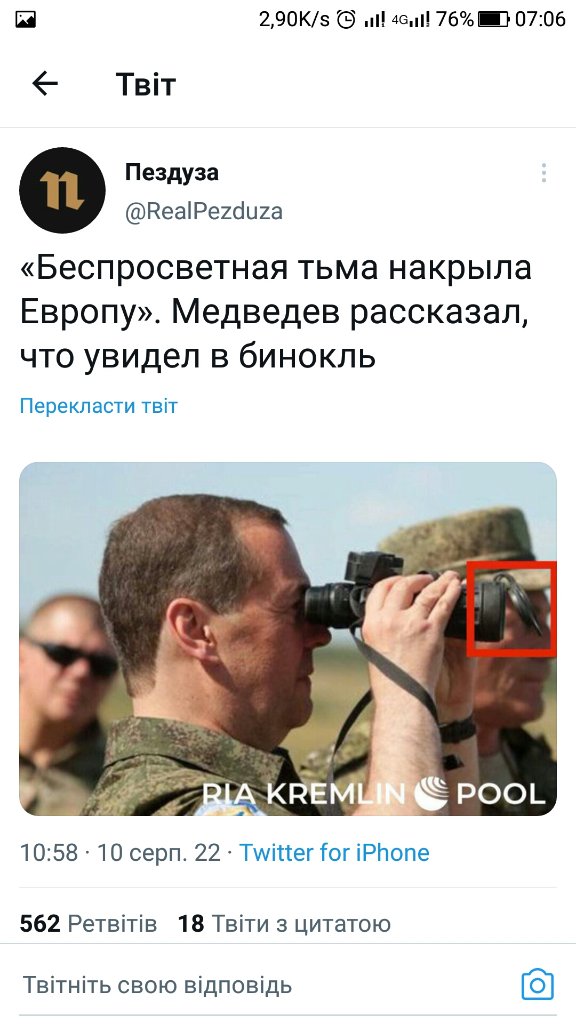The height and width of the screenshot is (1024, 576).
Task: Tap the 07:06 clock in status bar
Action: 539,20
